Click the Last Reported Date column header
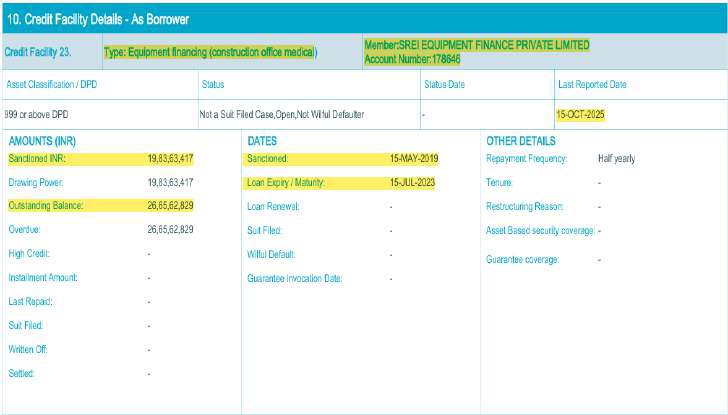The height and width of the screenshot is (415, 728). point(592,84)
